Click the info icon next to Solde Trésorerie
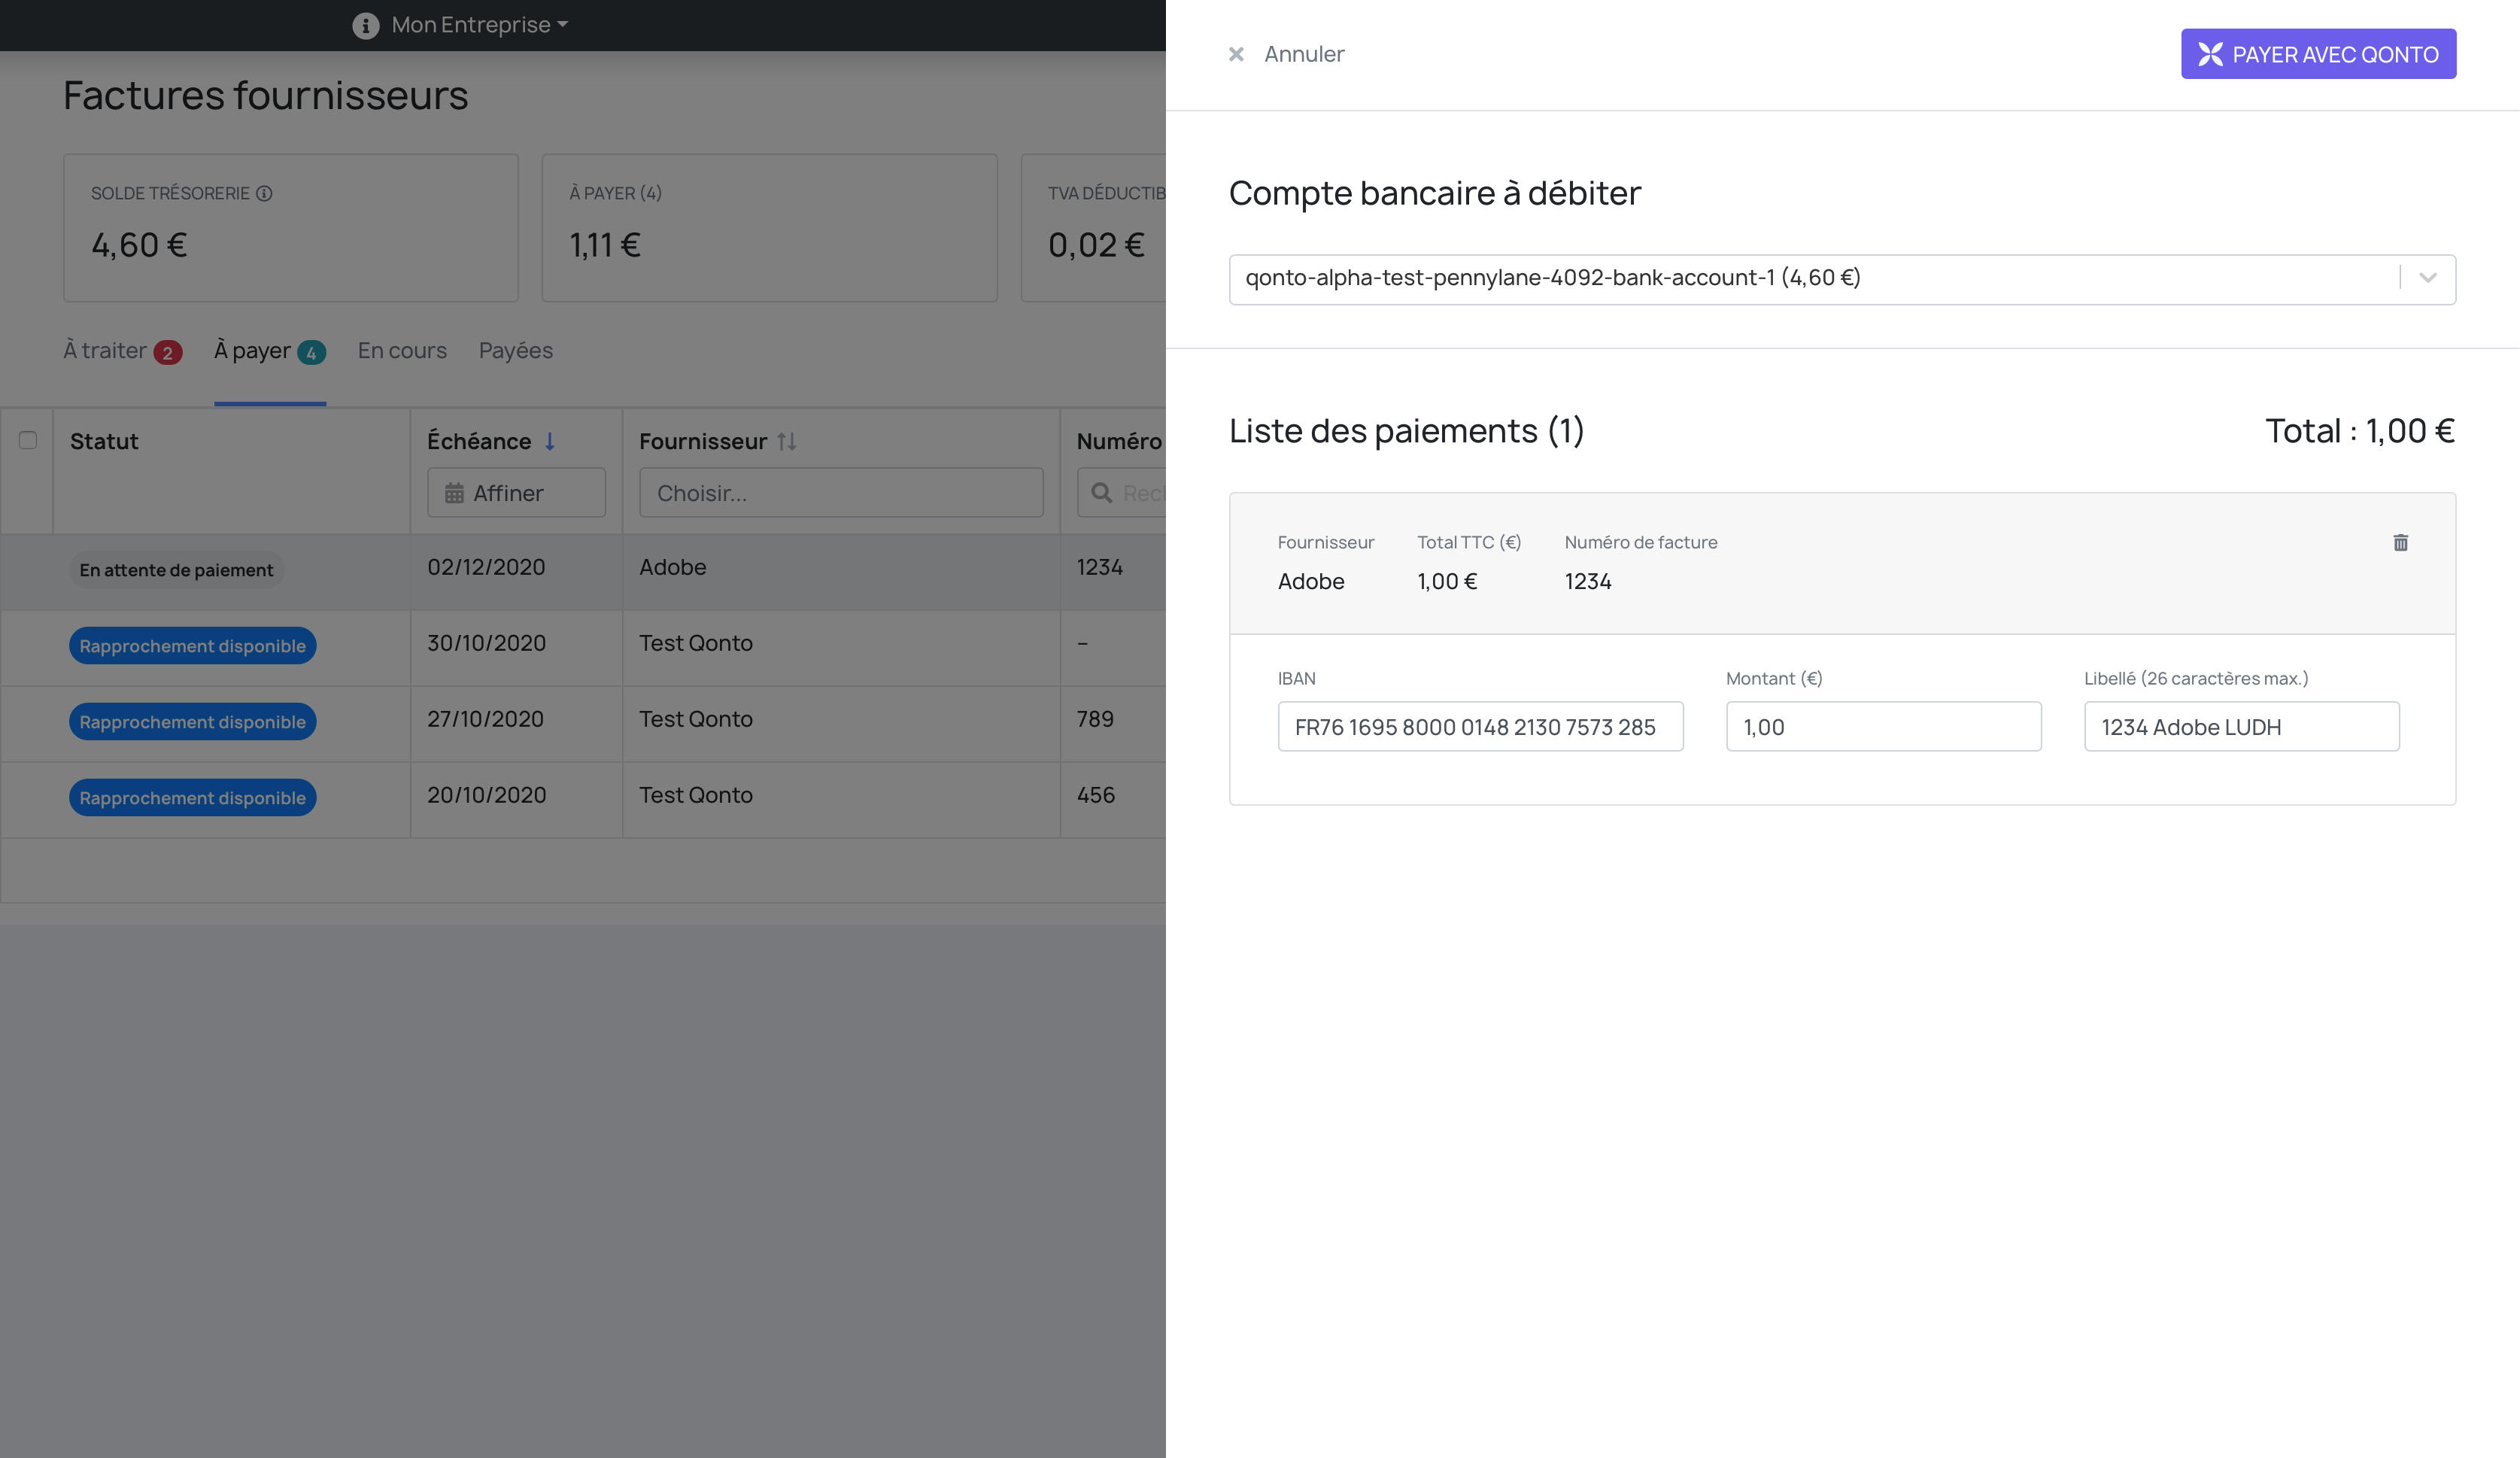The width and height of the screenshot is (2520, 1458). pyautogui.click(x=264, y=193)
